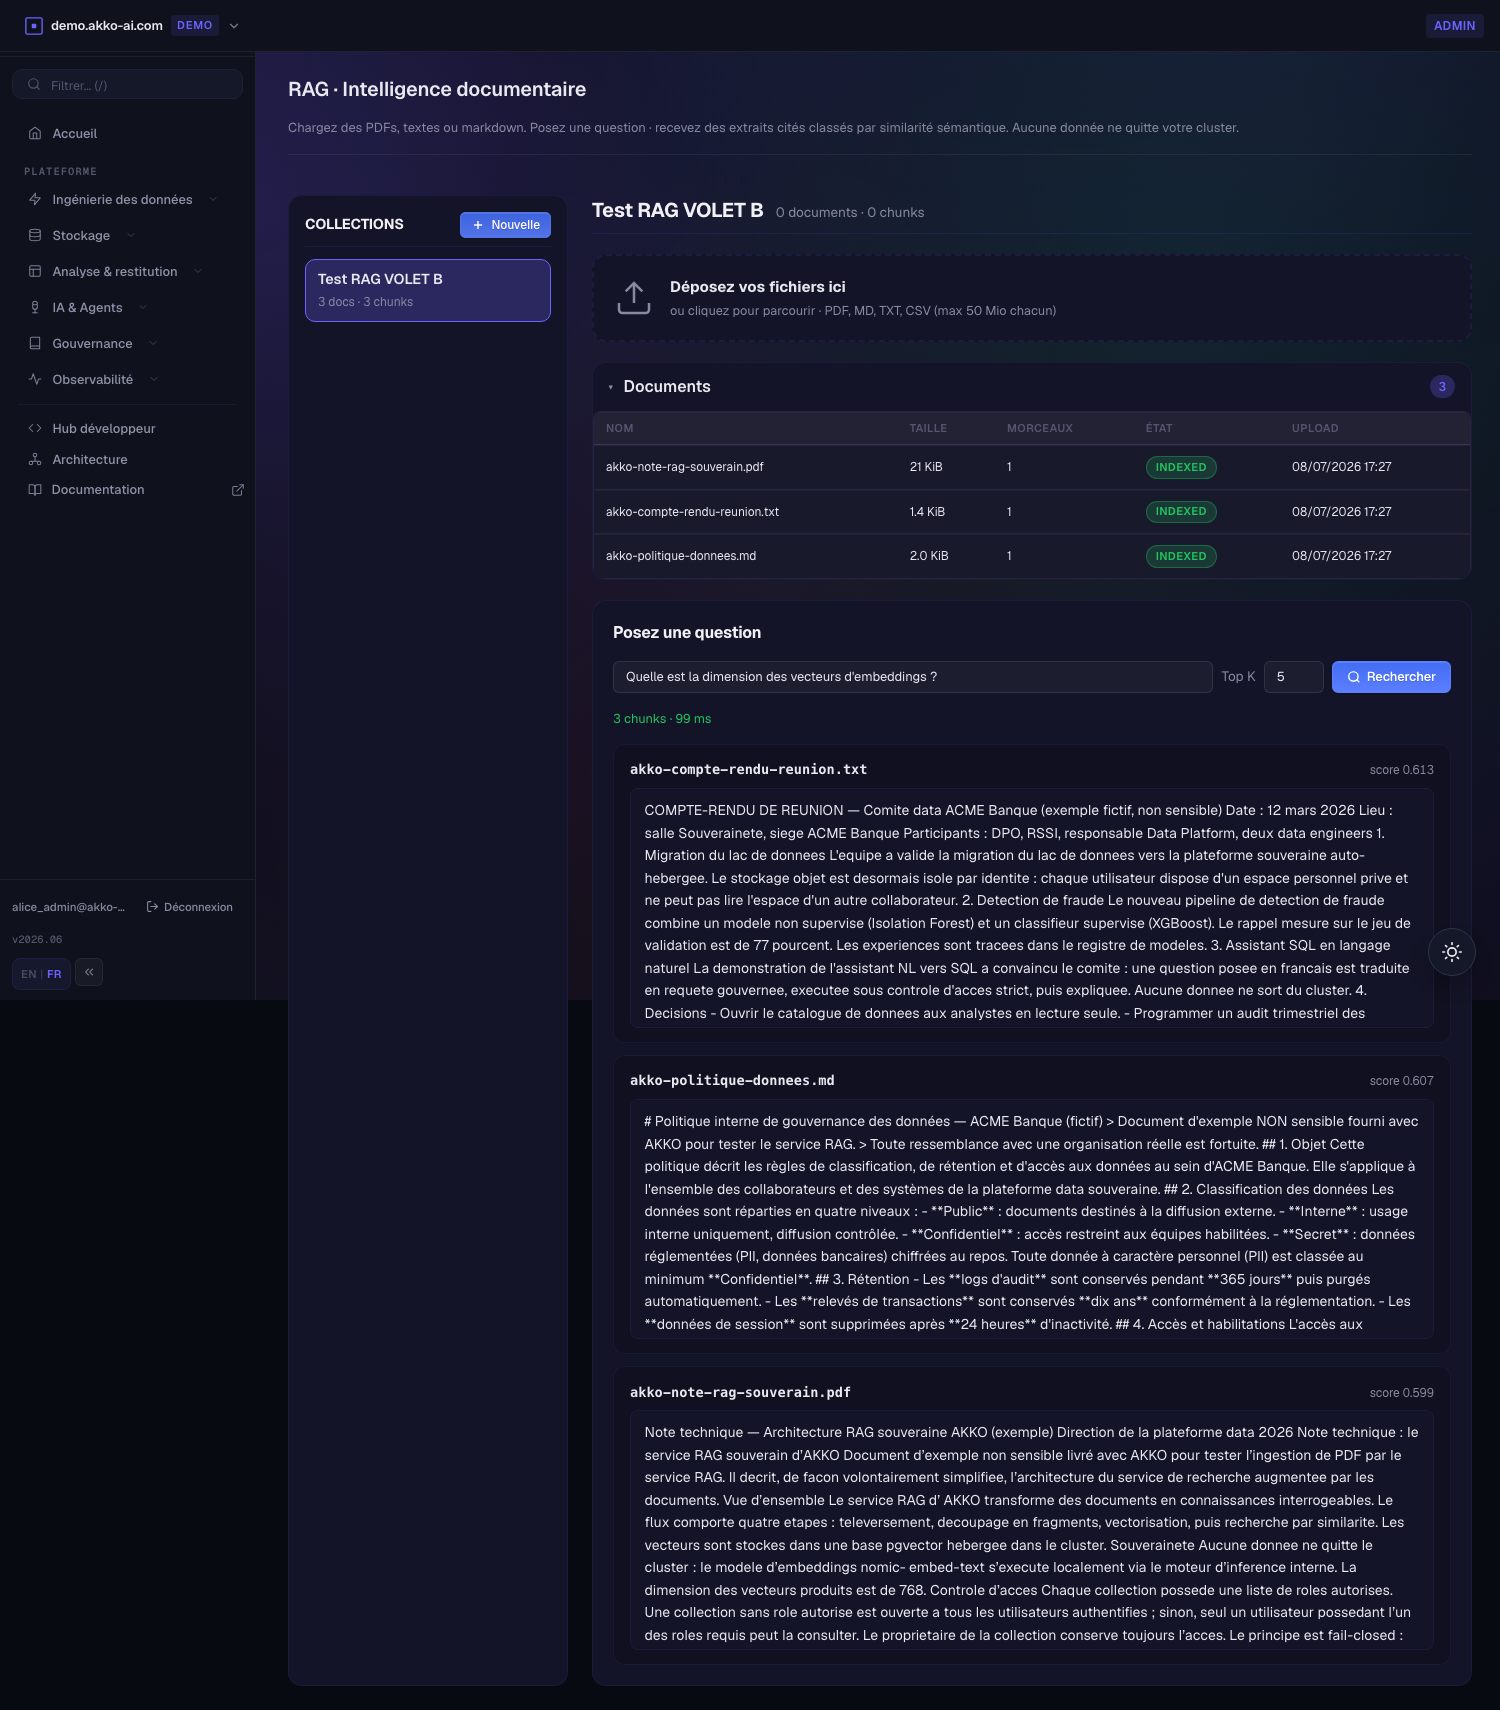The image size is (1500, 1710).
Task: Click the Documentation external link icon
Action: point(238,490)
